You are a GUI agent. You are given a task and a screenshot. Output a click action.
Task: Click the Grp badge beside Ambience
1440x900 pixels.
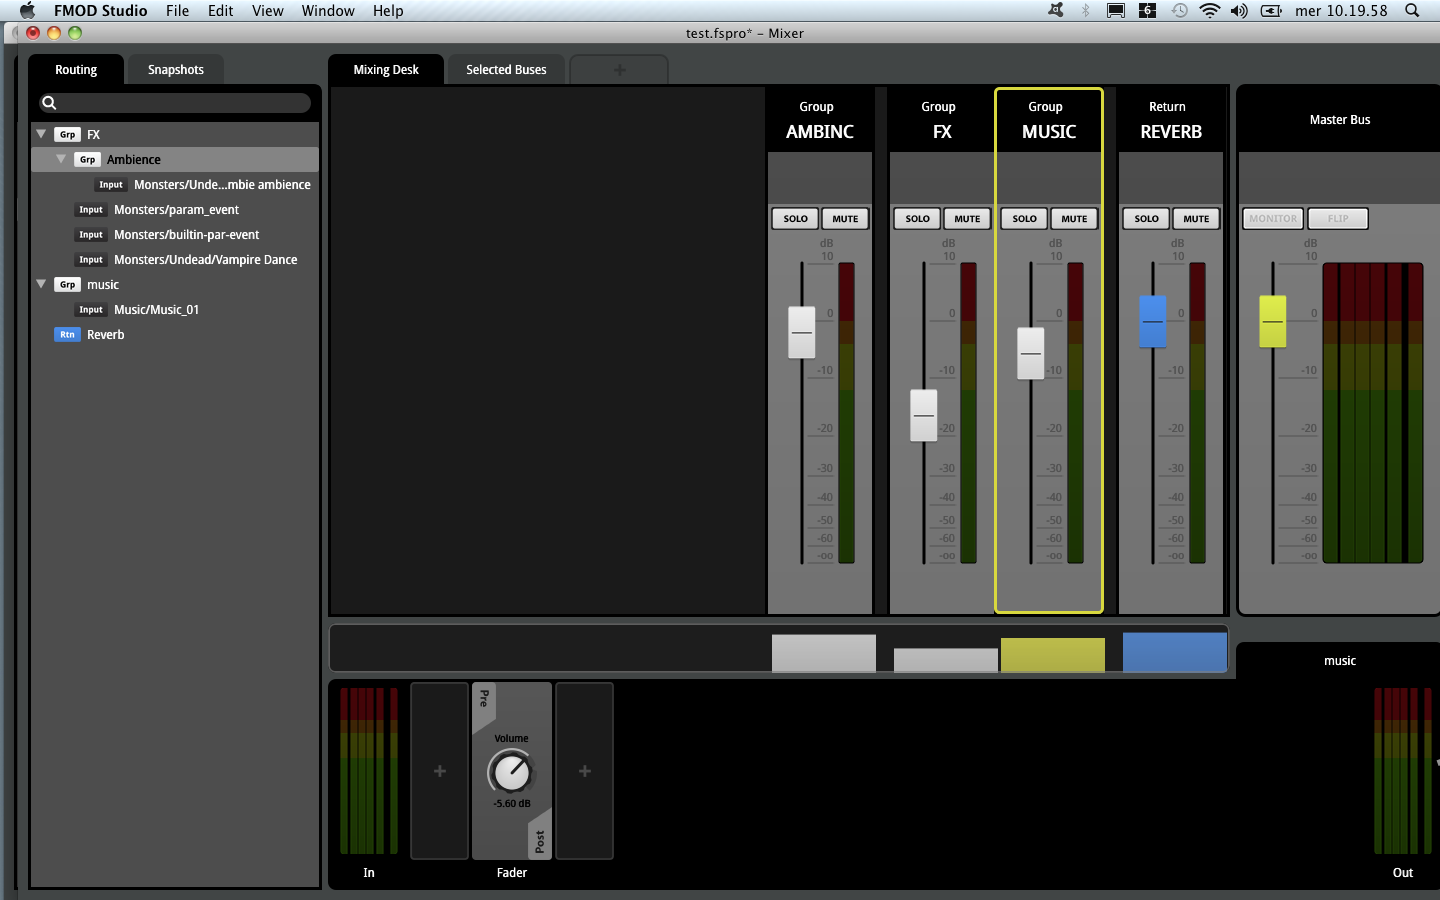click(x=87, y=159)
